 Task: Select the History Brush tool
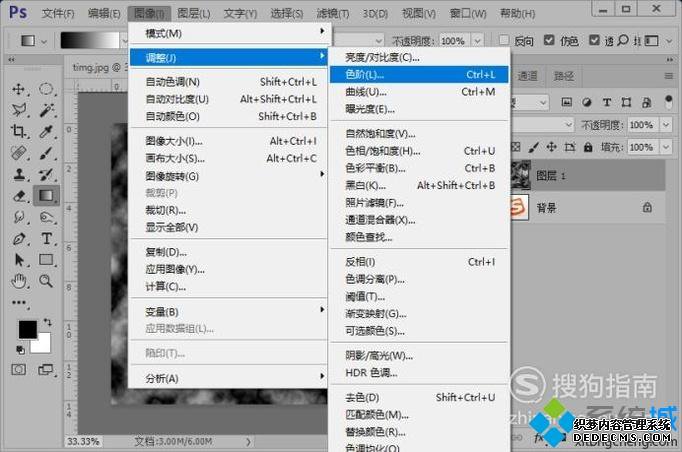tap(46, 174)
